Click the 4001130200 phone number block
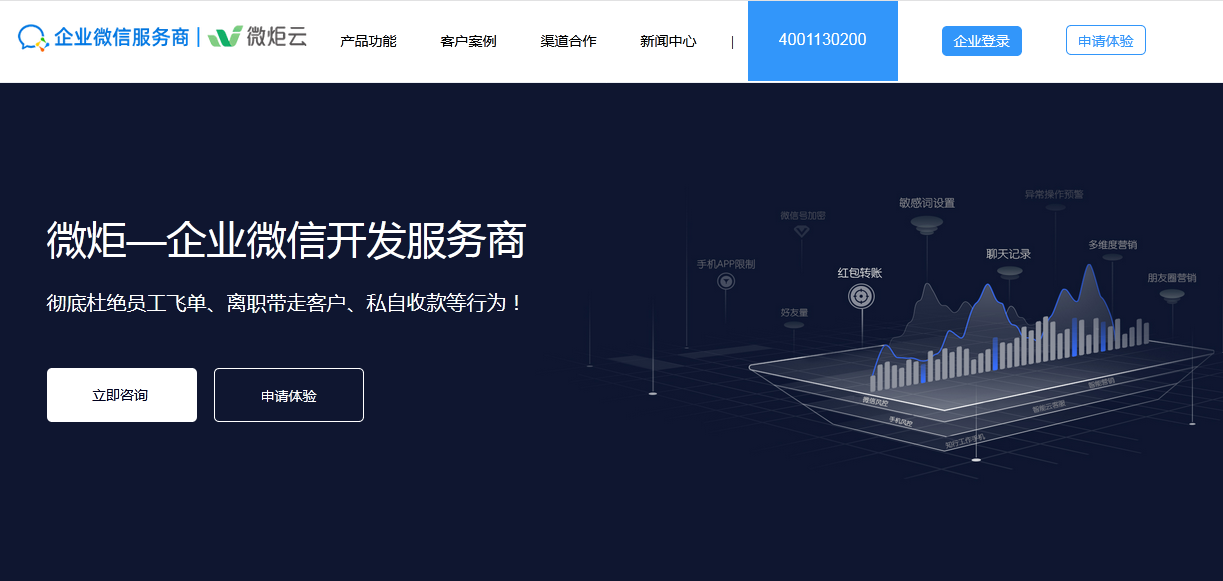The image size is (1223, 581). click(x=823, y=41)
